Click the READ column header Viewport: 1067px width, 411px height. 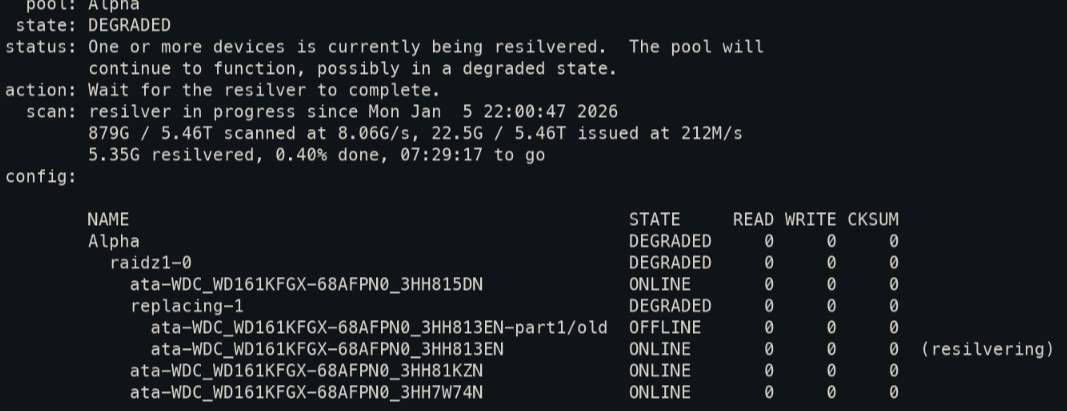[x=753, y=219]
